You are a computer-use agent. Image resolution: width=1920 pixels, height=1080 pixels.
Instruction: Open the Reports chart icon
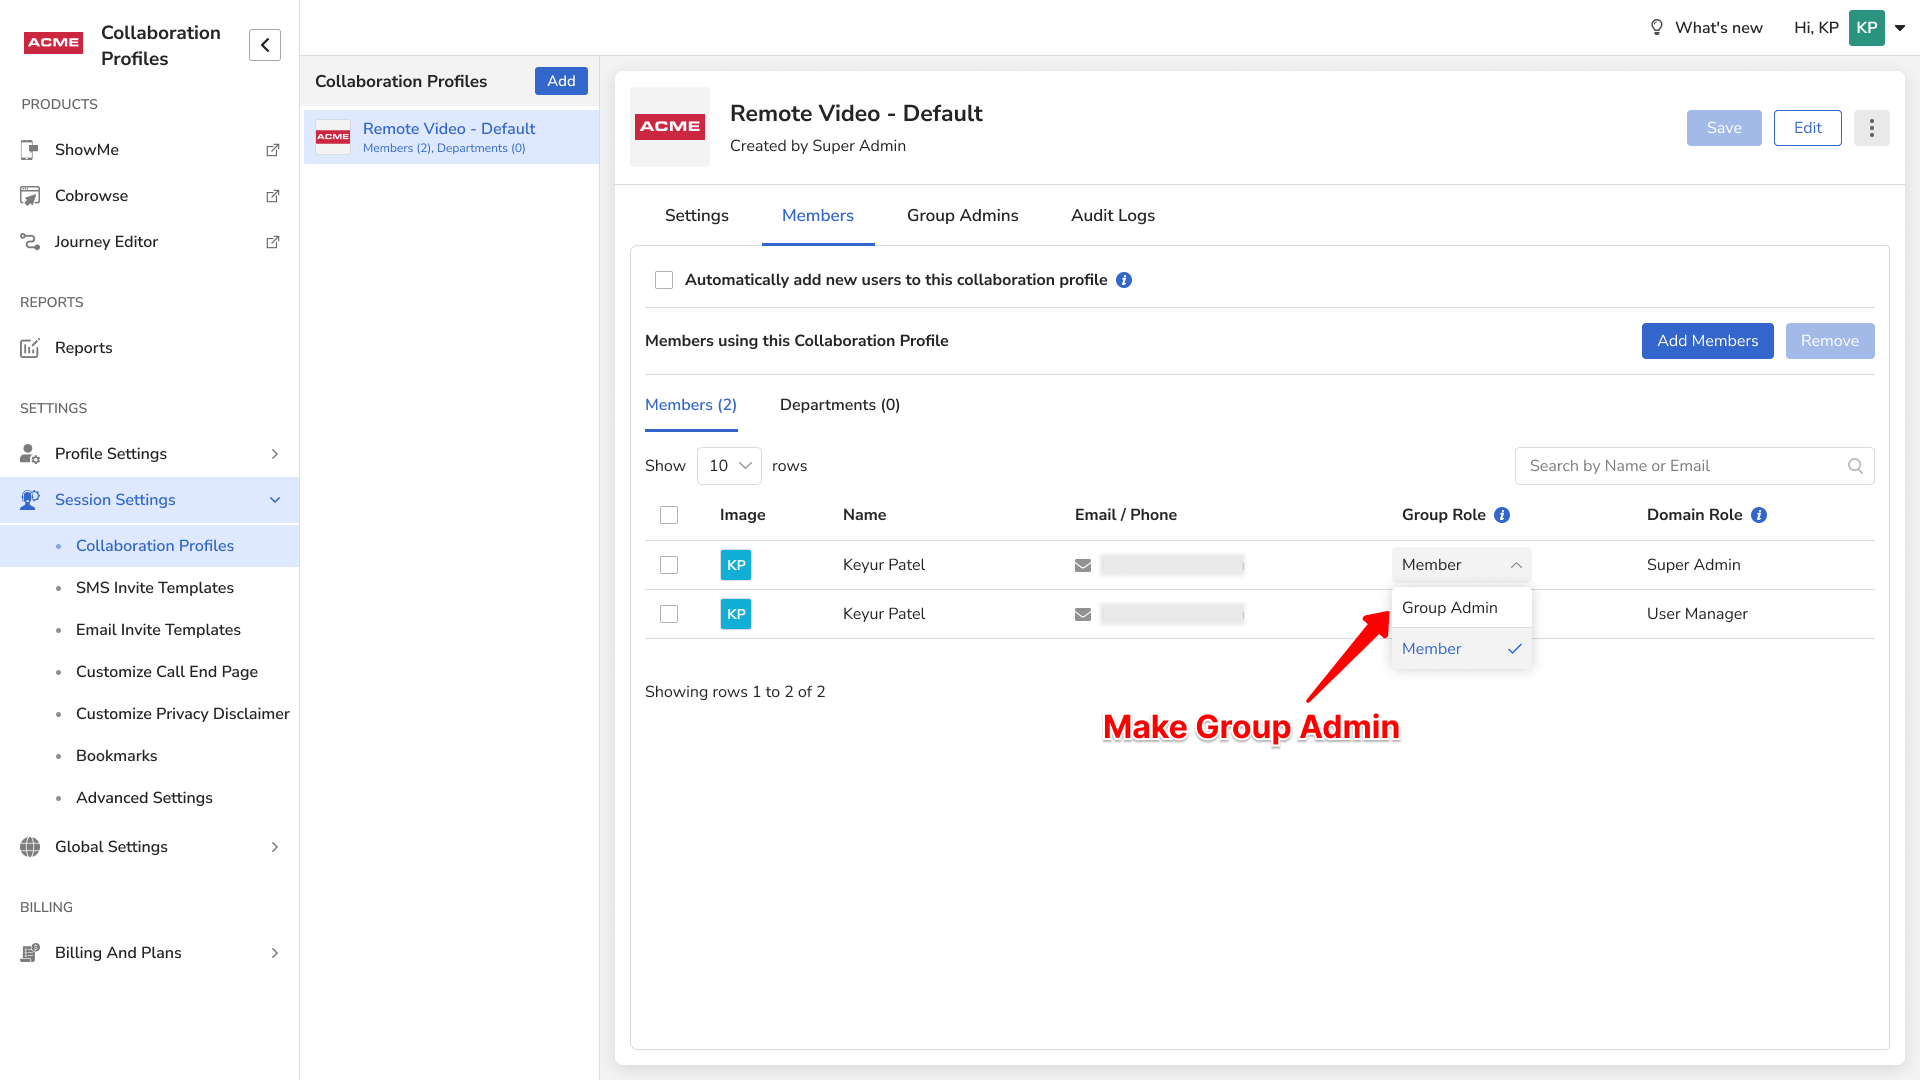point(30,348)
